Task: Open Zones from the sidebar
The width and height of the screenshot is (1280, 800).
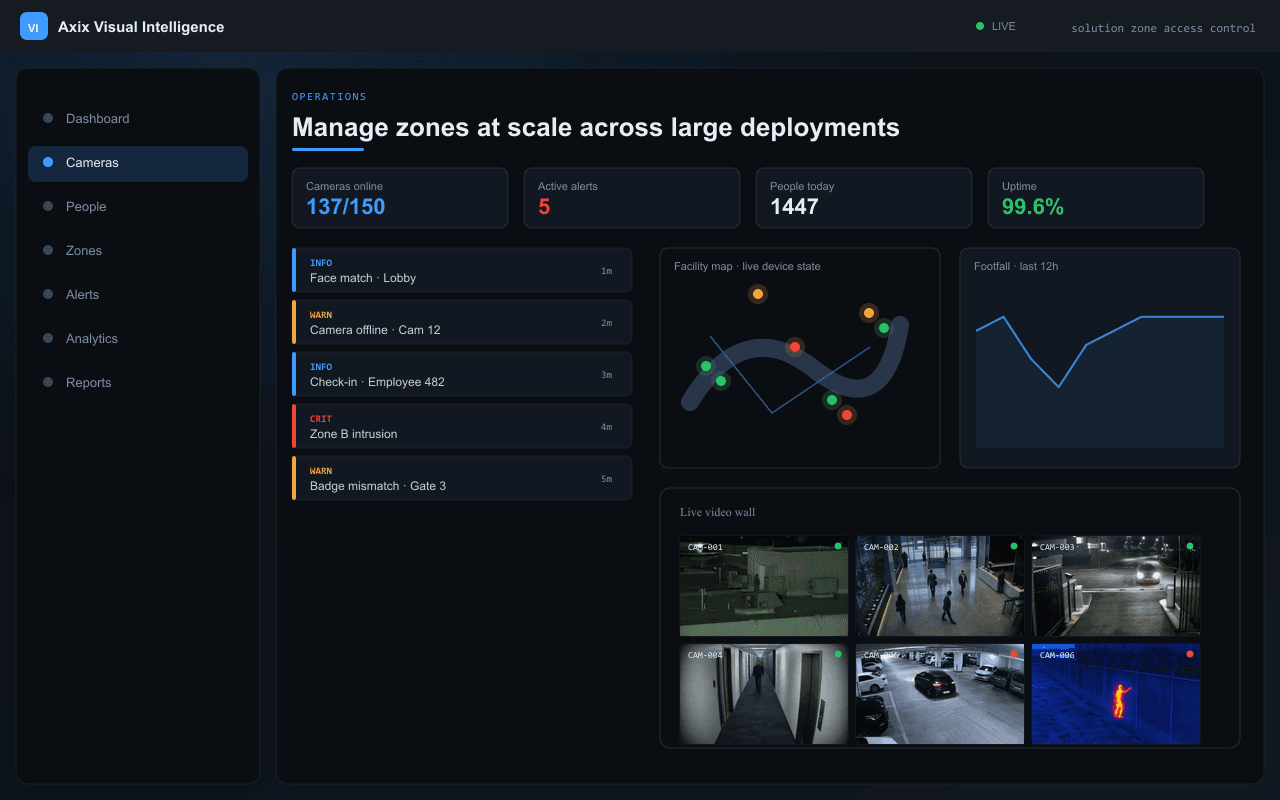Action: [138, 250]
